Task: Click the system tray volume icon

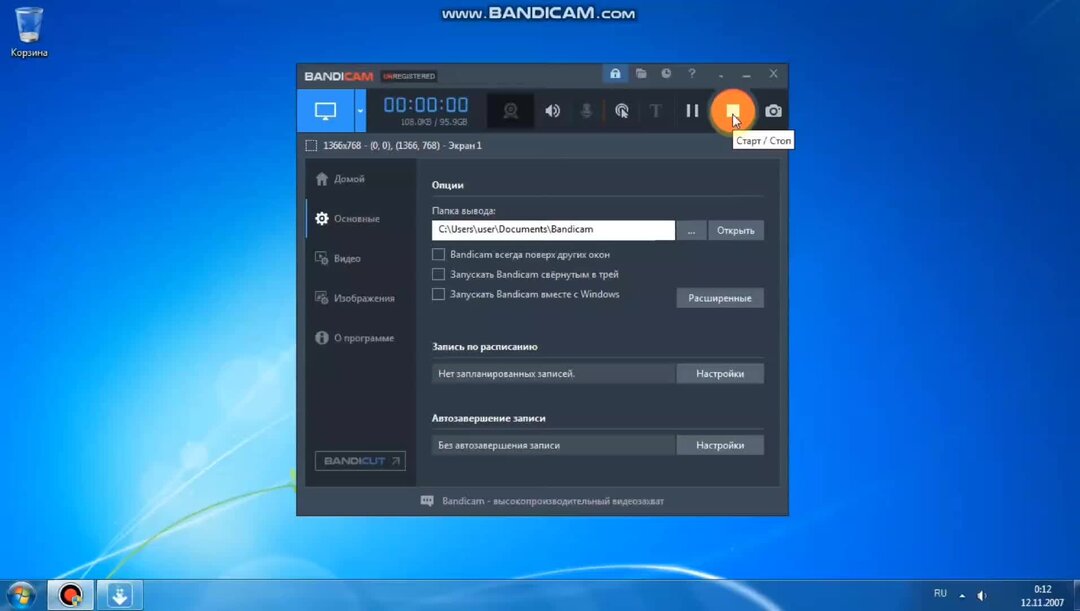Action: click(x=982, y=595)
